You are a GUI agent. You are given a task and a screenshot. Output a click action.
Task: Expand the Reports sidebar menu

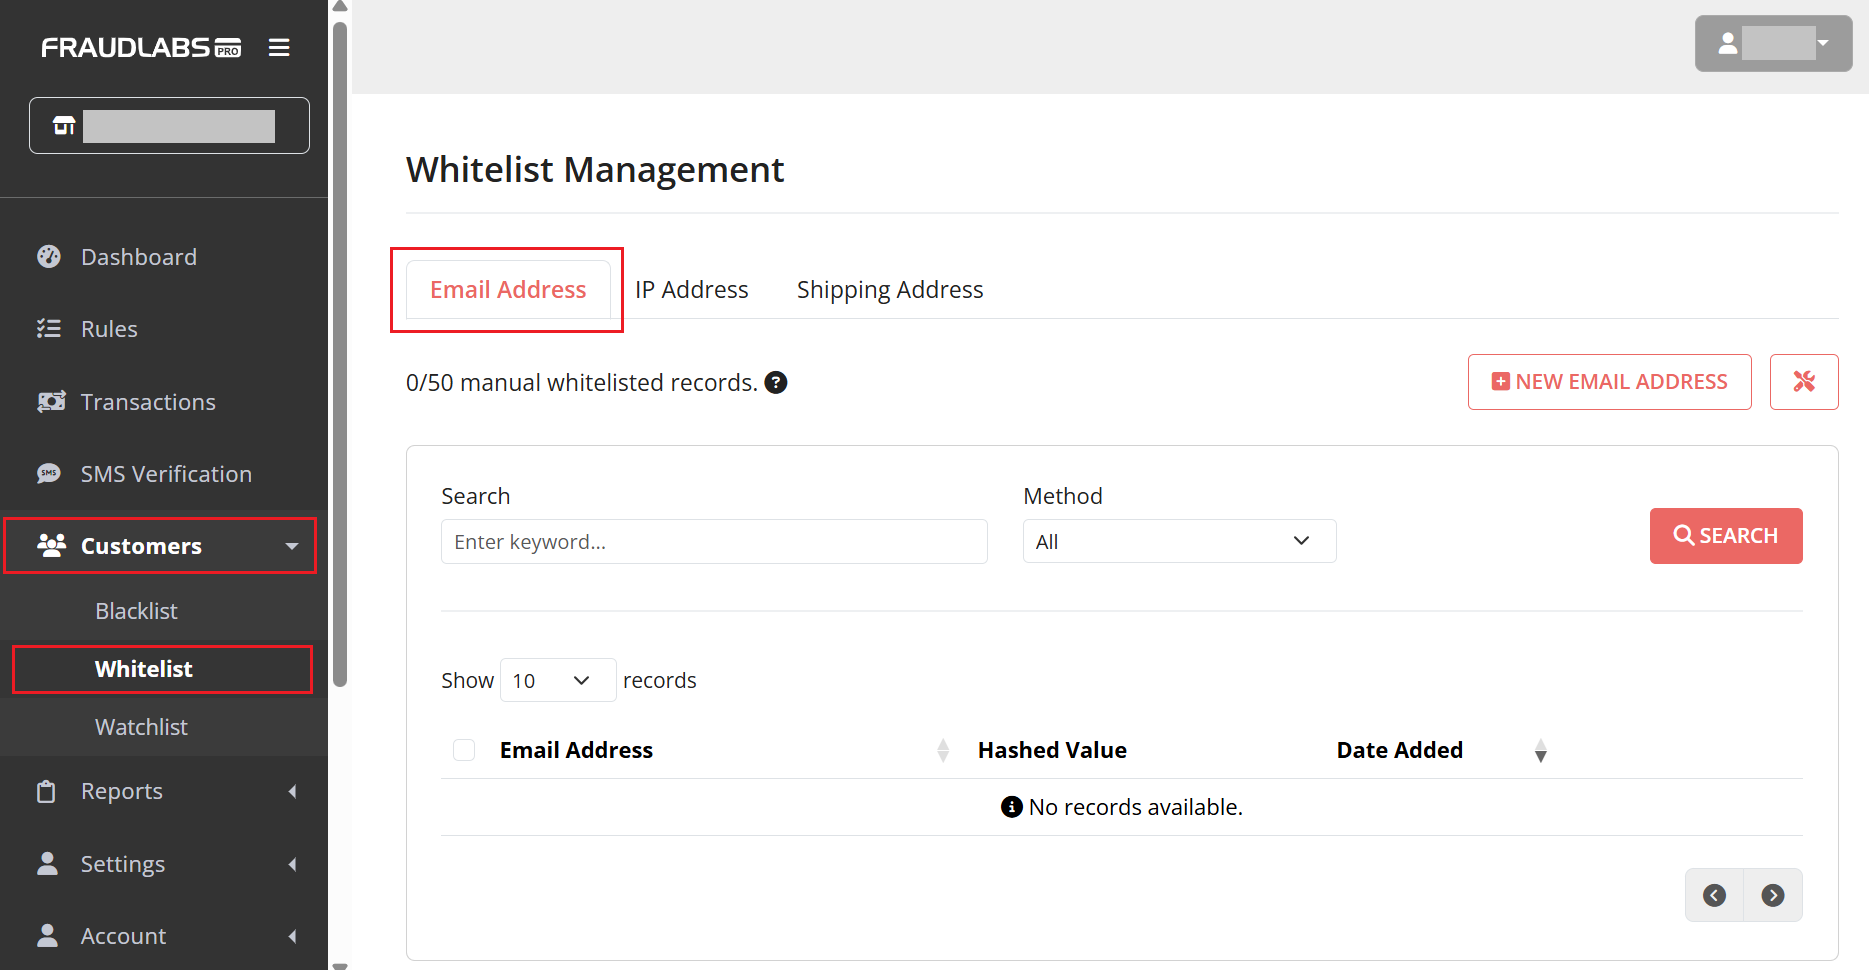165,791
